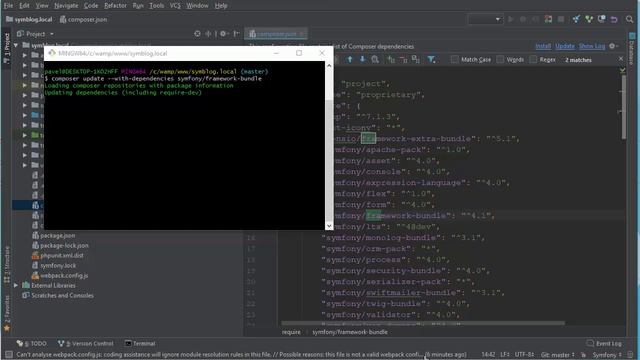Click hide Project panel icon
The height and width of the screenshot is (360, 640).
click(236, 33)
